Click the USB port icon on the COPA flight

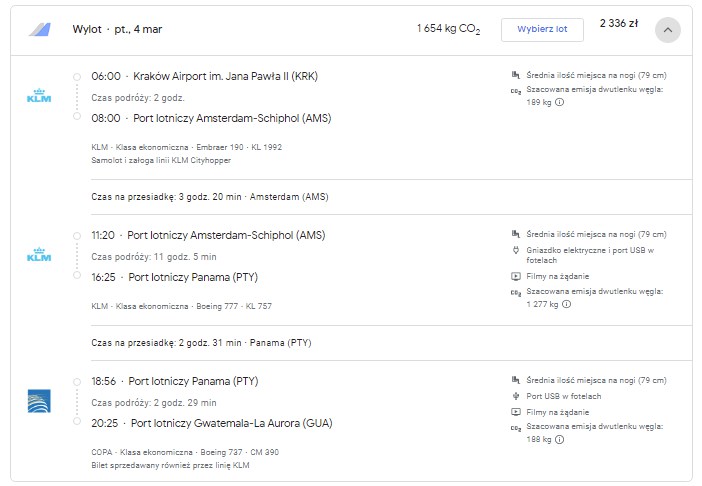[516, 396]
